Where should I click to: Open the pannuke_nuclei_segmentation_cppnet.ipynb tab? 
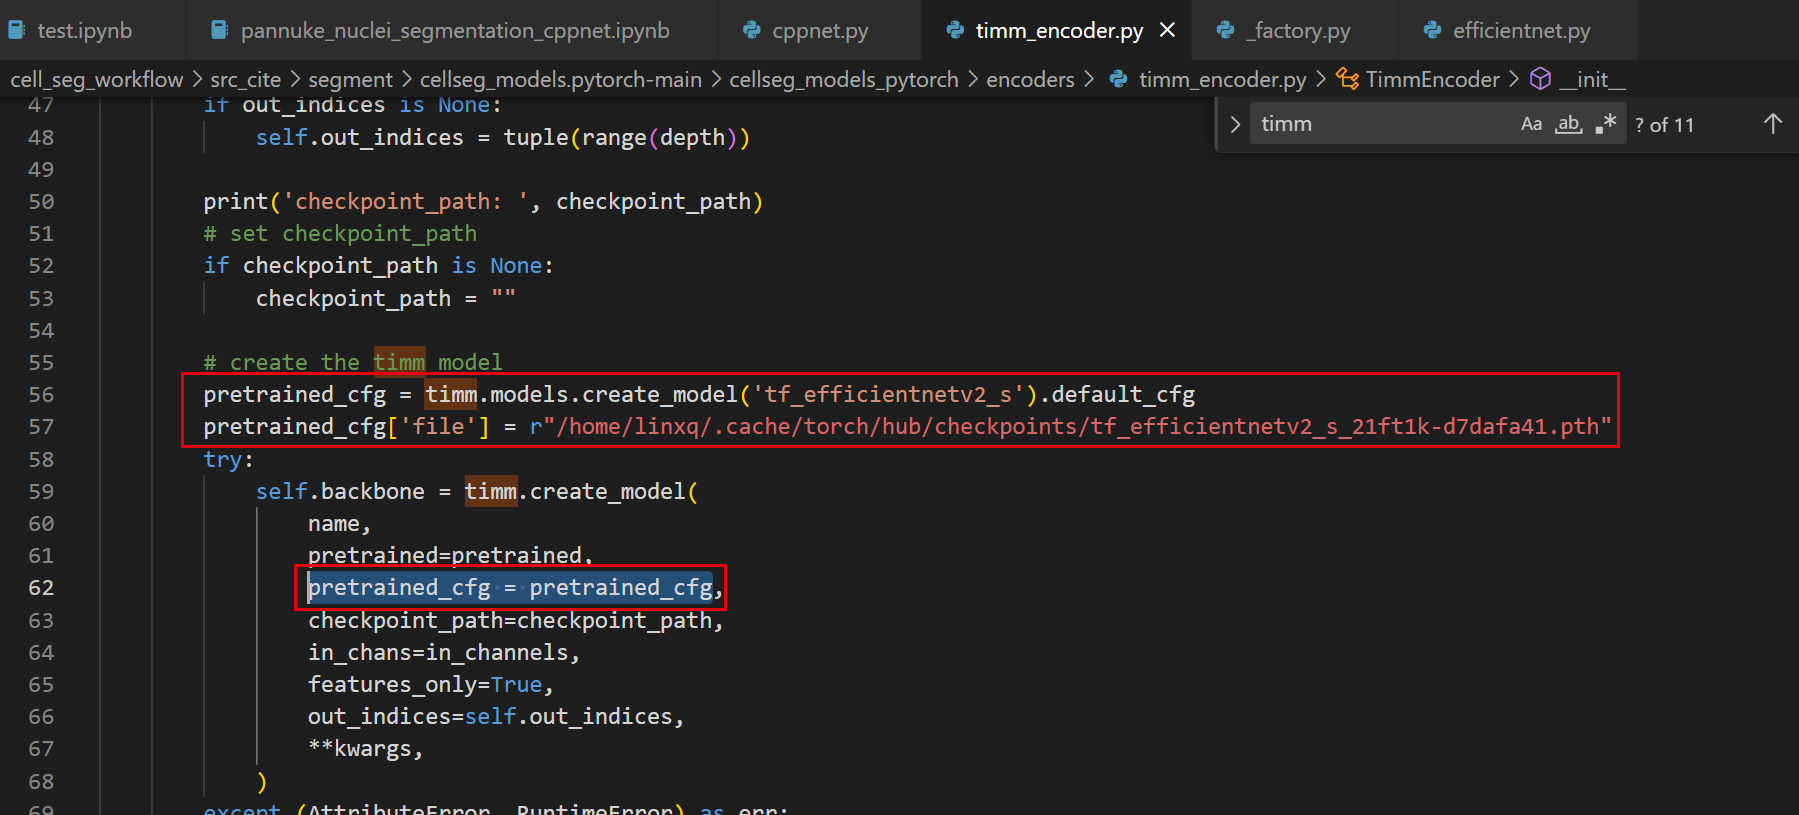pyautogui.click(x=455, y=30)
